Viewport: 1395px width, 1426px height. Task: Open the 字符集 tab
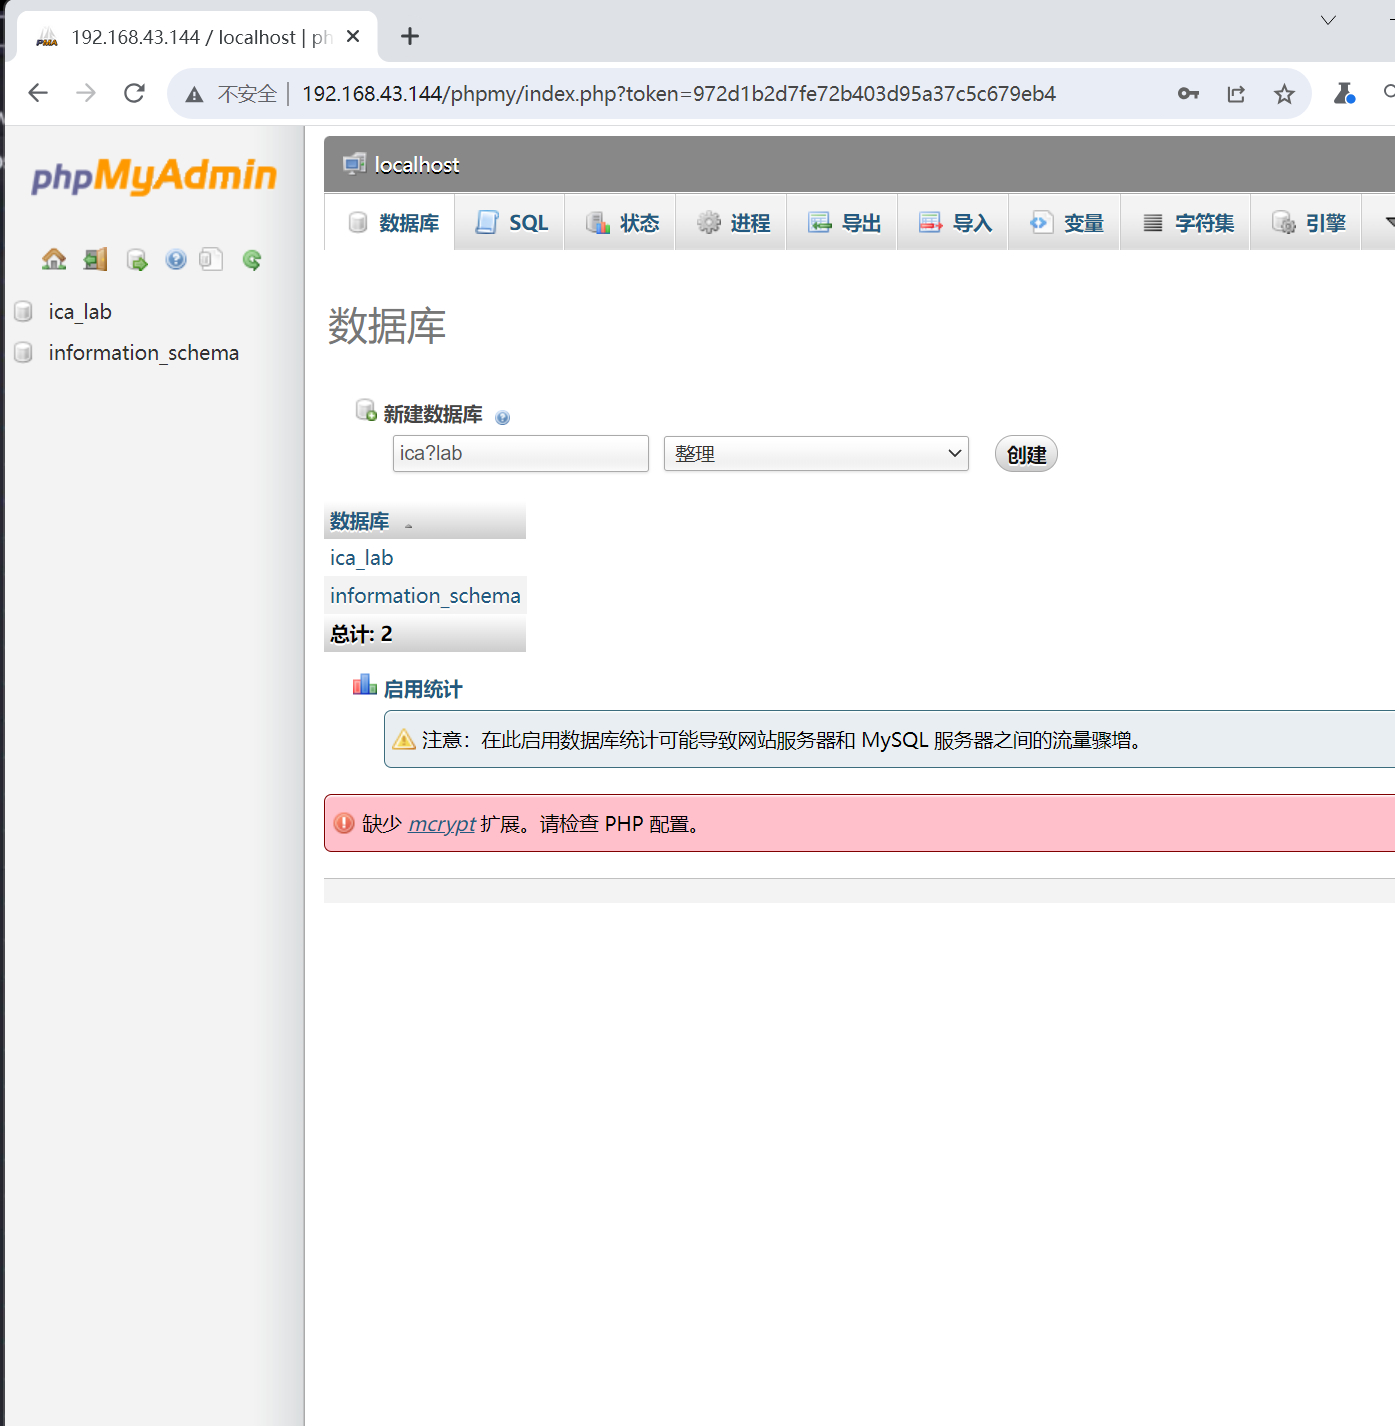click(1186, 223)
